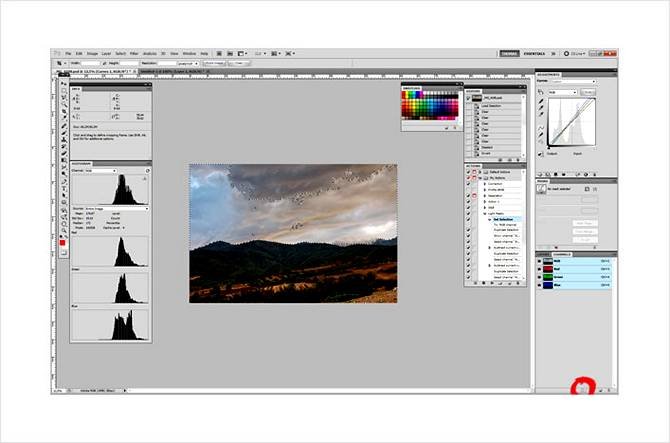Open the Filter menu

136,53
